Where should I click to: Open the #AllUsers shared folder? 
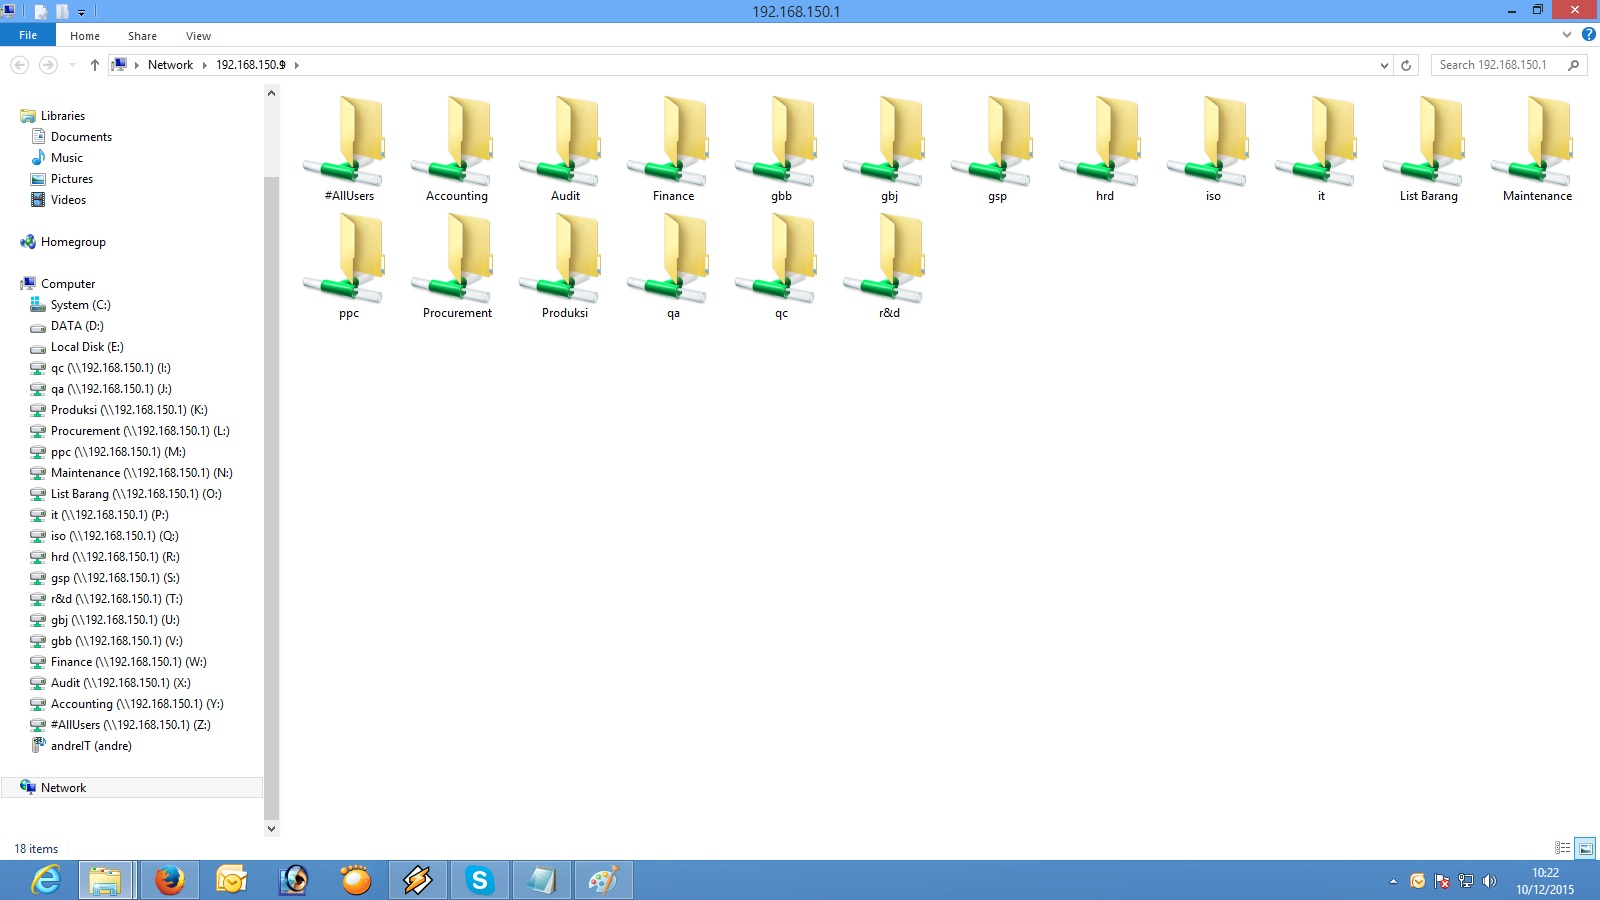click(x=347, y=143)
